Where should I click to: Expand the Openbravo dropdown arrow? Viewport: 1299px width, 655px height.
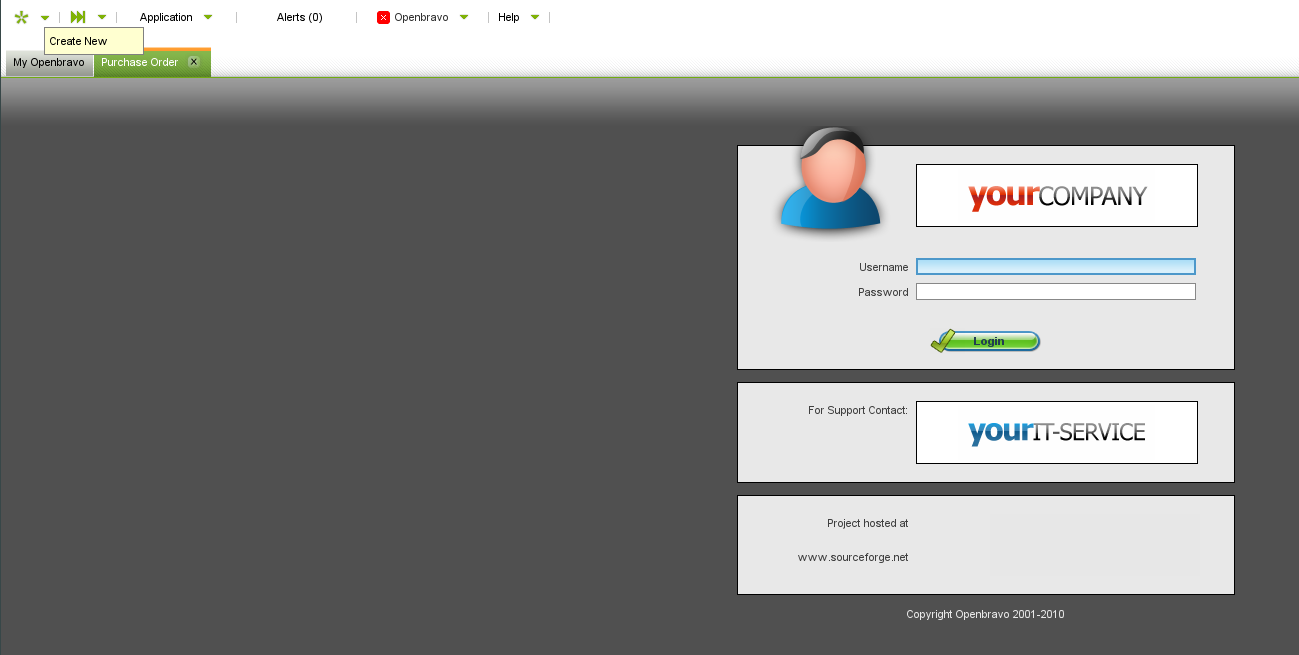(464, 18)
